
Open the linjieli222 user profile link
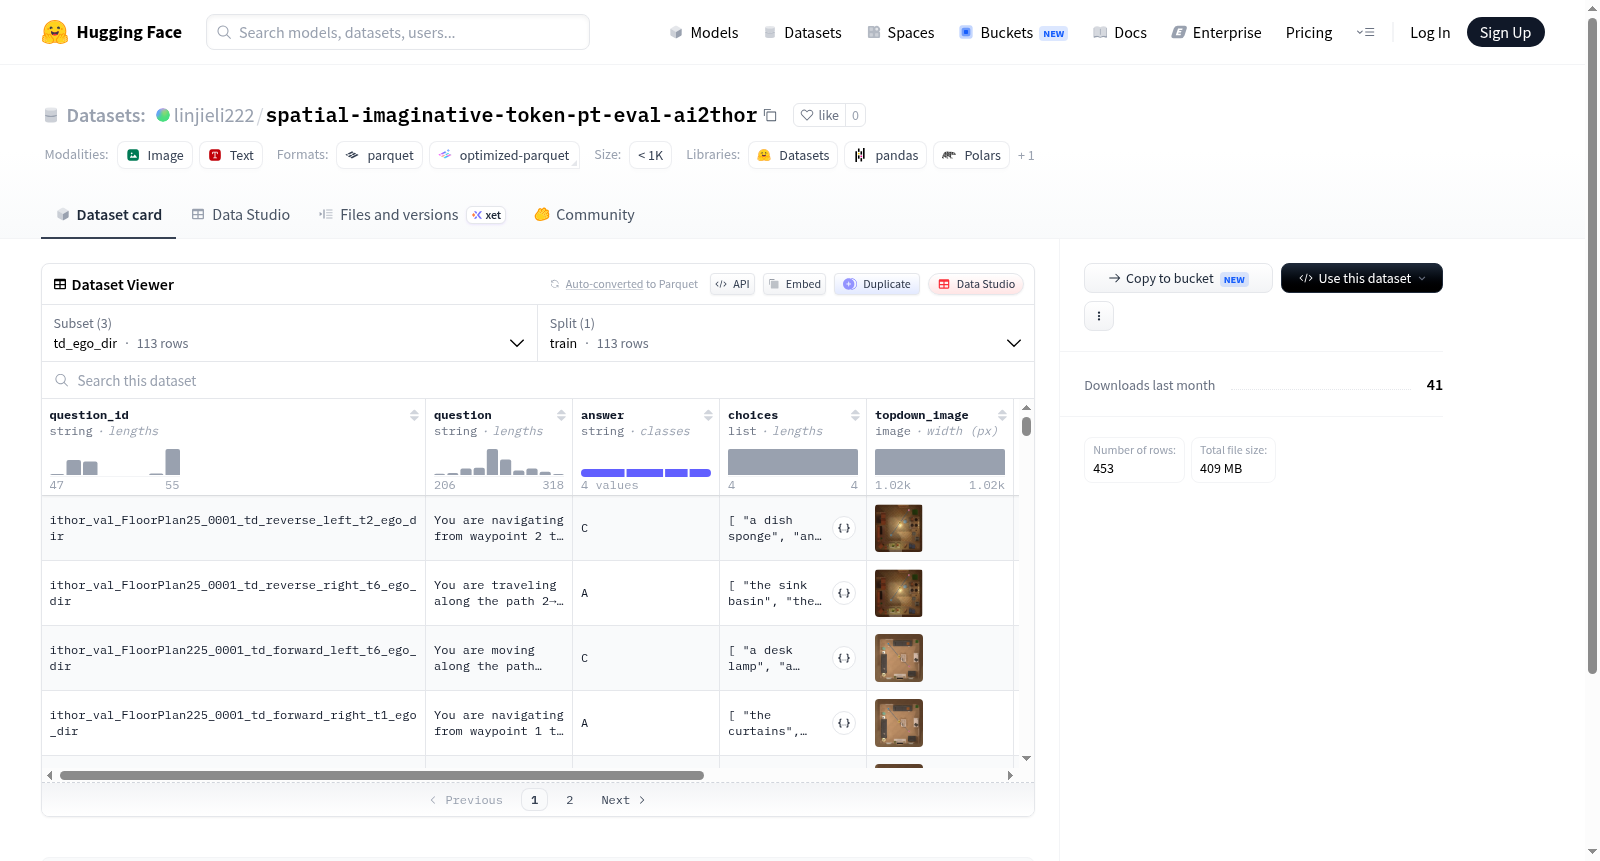point(214,115)
